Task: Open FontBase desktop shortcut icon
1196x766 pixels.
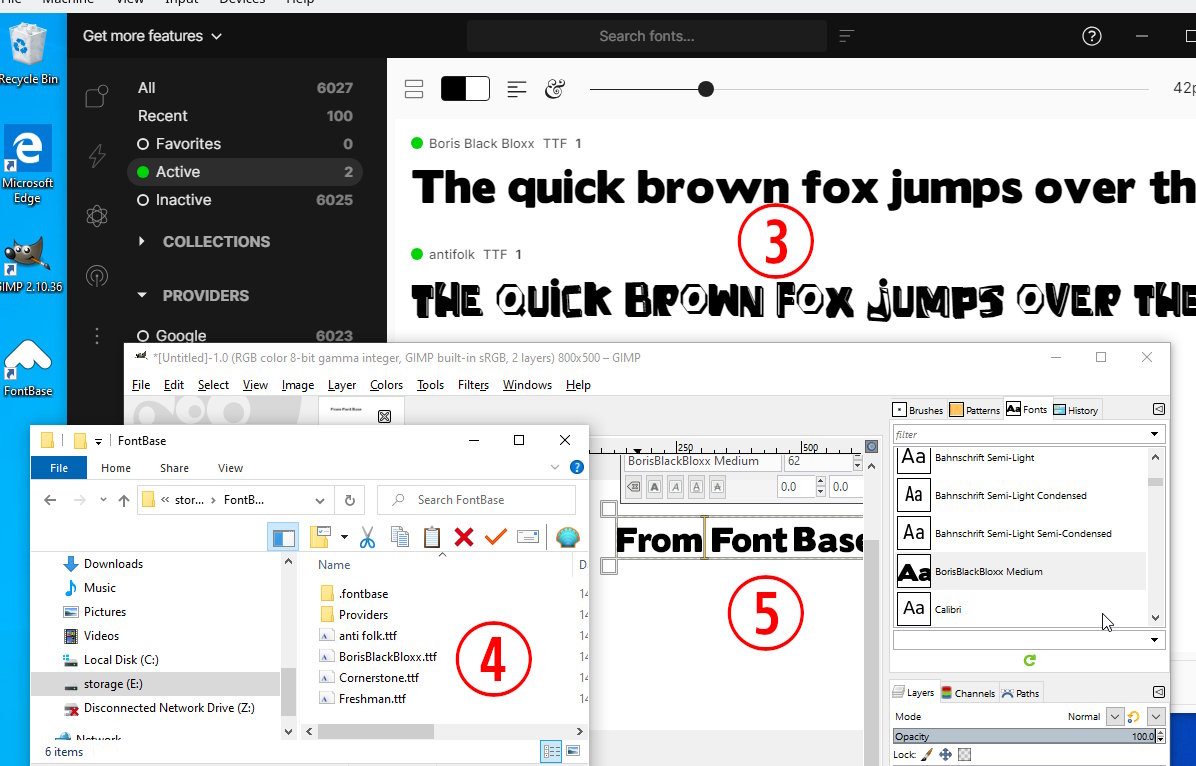Action: [28, 368]
